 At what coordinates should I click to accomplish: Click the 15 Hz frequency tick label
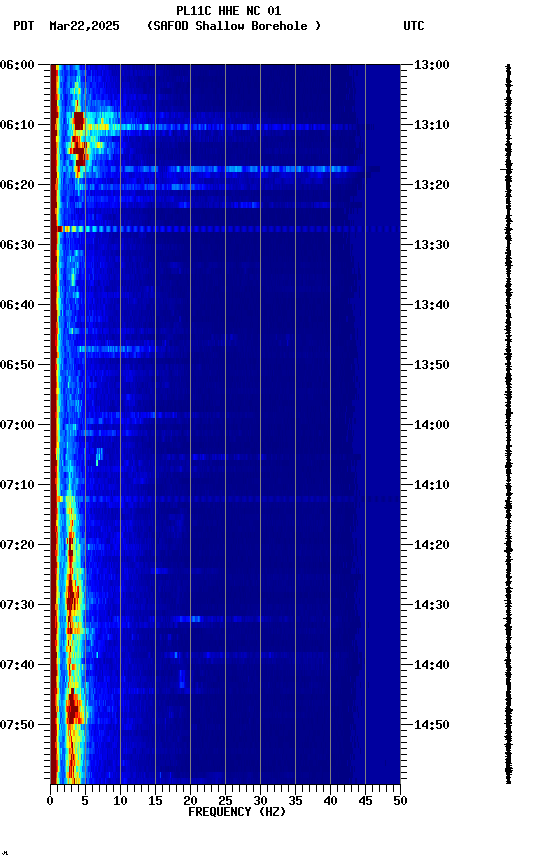155,801
